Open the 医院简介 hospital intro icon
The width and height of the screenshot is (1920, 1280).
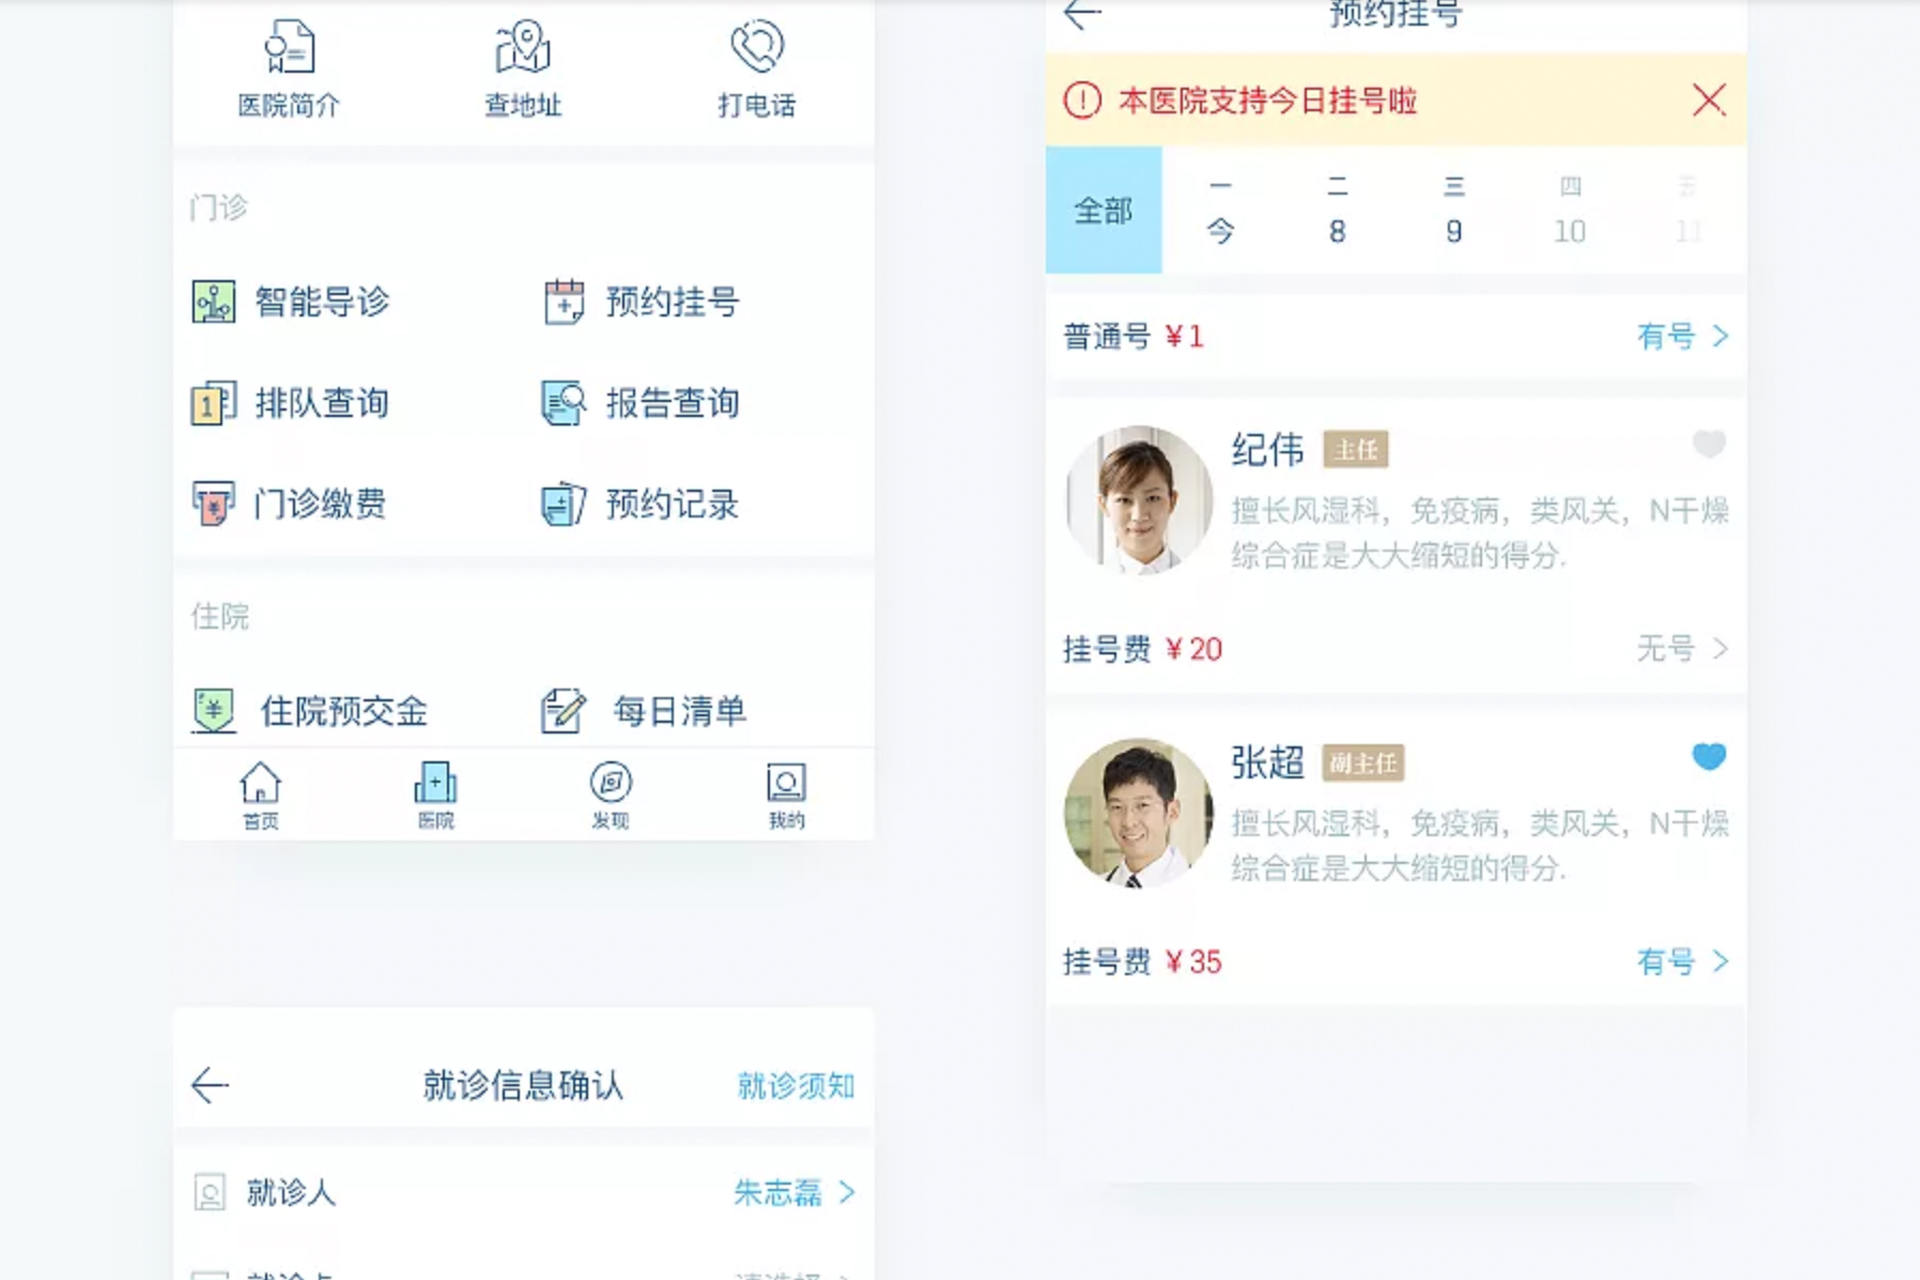290,47
